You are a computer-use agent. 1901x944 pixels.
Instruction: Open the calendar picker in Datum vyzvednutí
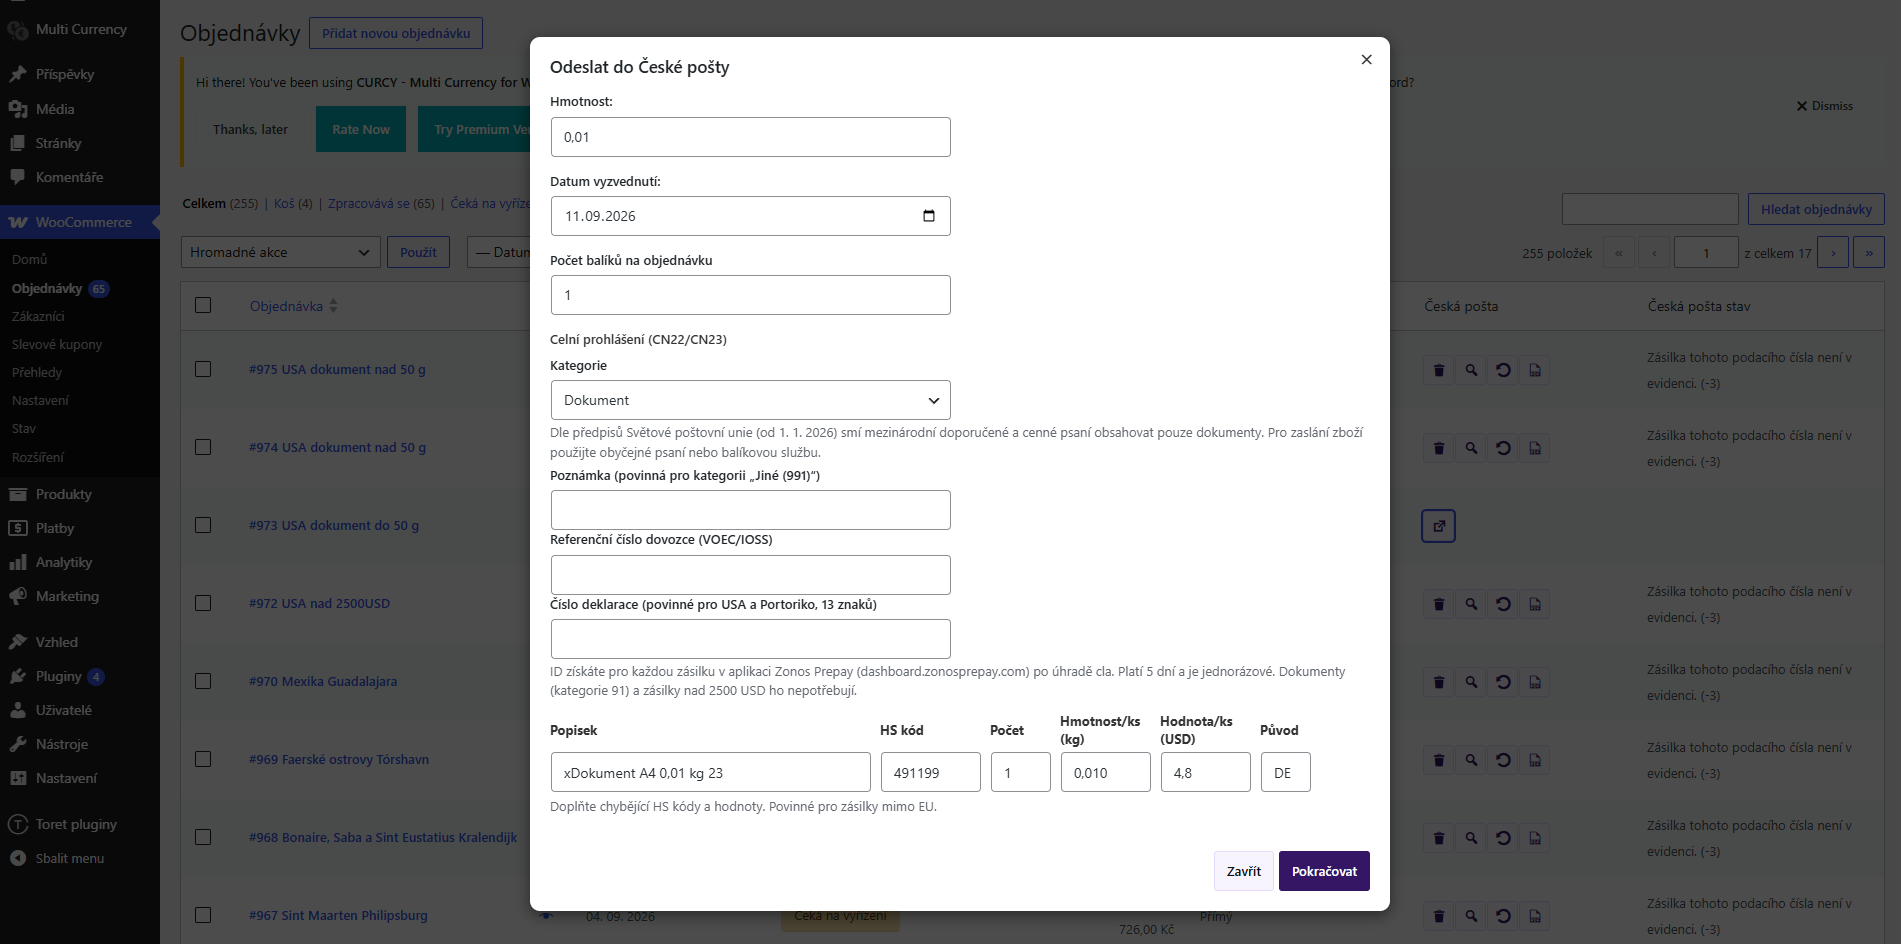929,216
